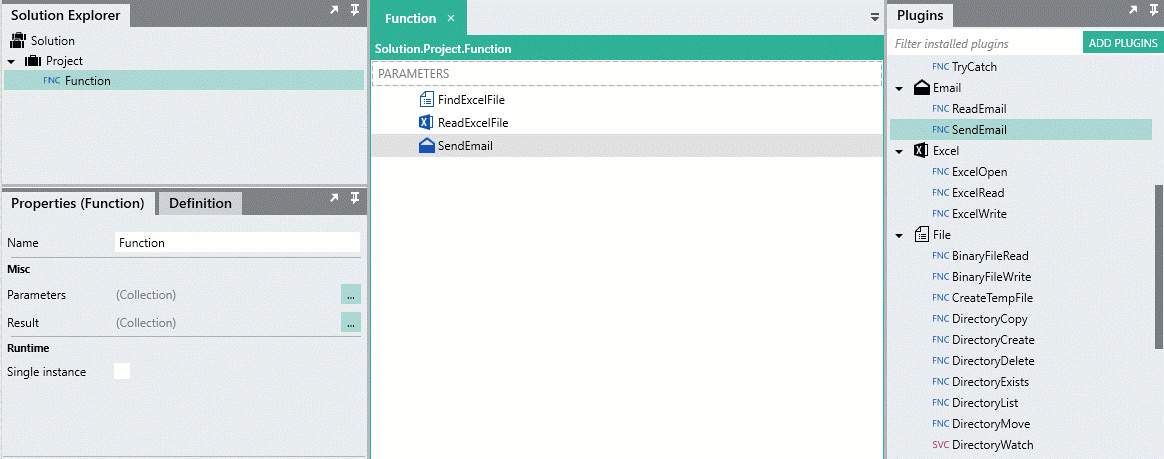Pop out the Properties panel

tap(334, 198)
